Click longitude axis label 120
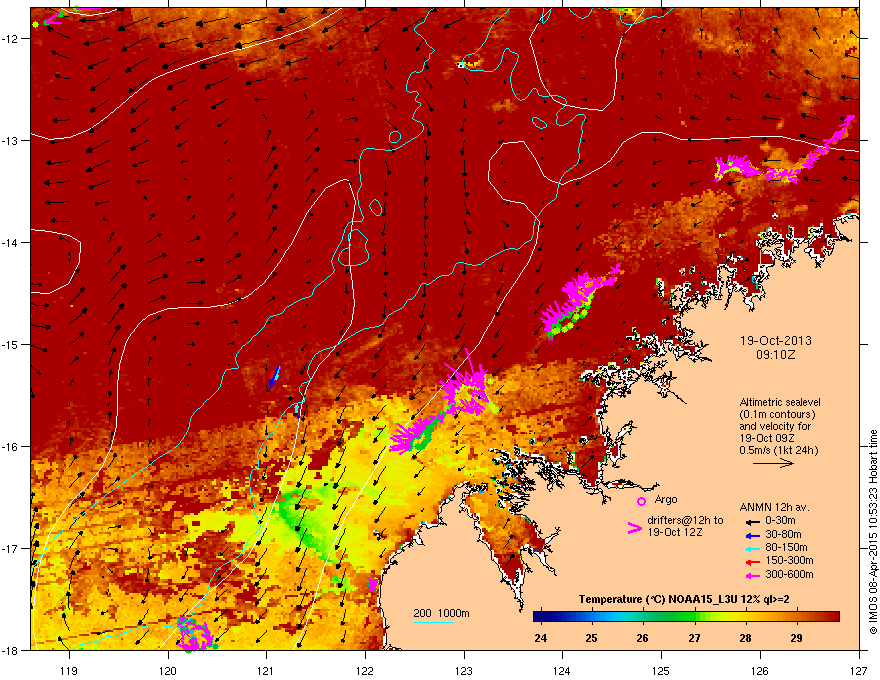The width and height of the screenshot is (880, 680). click(x=168, y=670)
